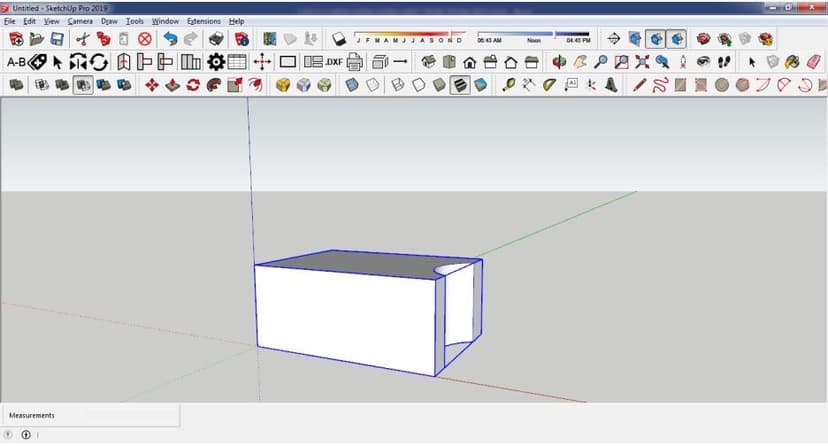Select the Freehand drawing tool
Screen dimensions: 828x446
(660, 84)
